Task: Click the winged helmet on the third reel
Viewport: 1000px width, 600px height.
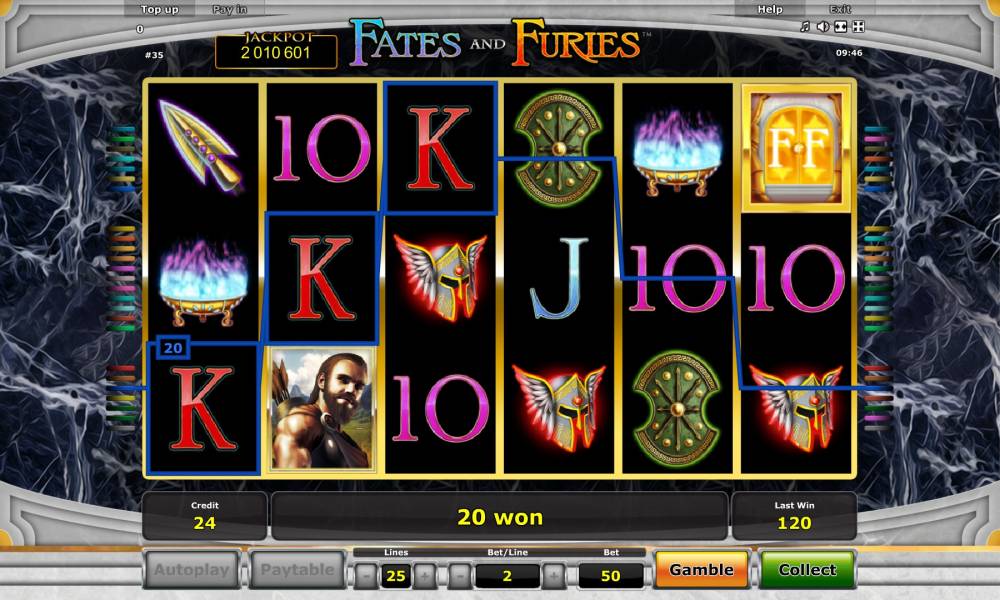Action: (440, 276)
